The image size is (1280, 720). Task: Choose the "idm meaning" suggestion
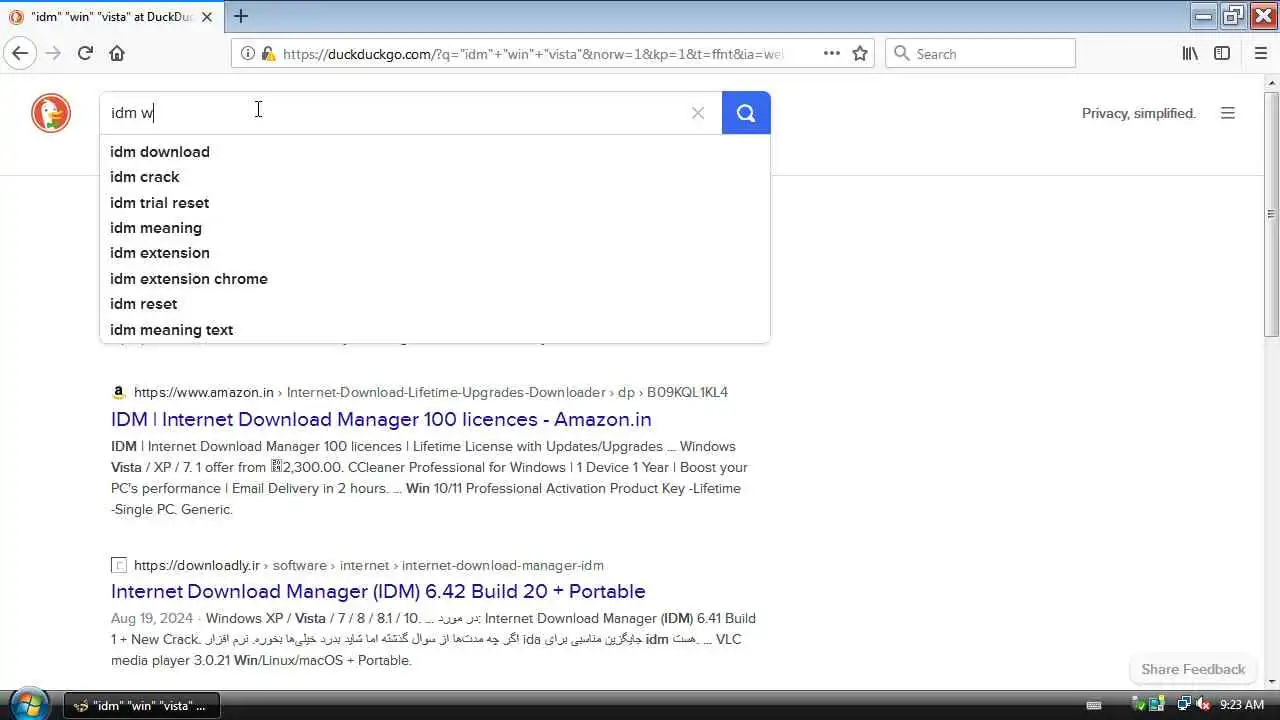pyautogui.click(x=435, y=228)
